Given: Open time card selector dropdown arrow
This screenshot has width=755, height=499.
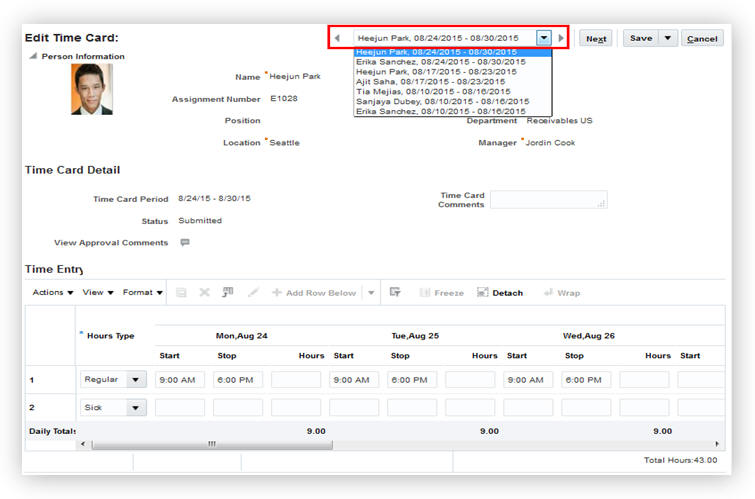Looking at the screenshot, I should [544, 38].
